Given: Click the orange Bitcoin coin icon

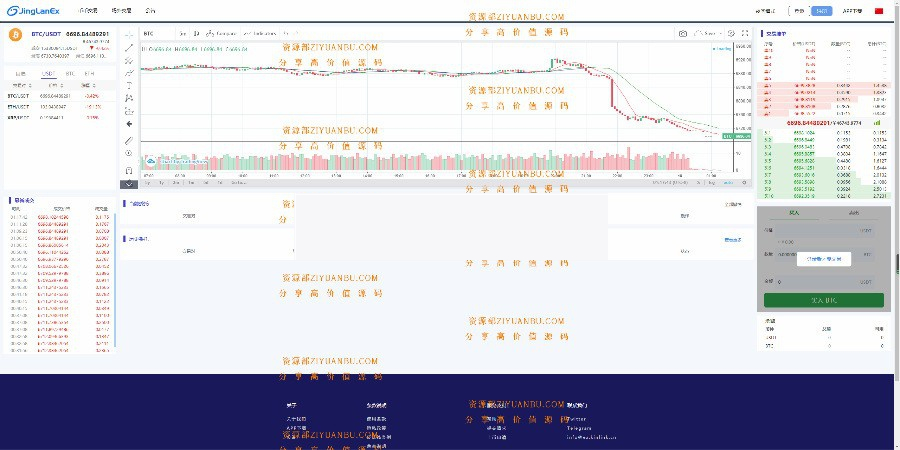Looking at the screenshot, I should click(15, 35).
